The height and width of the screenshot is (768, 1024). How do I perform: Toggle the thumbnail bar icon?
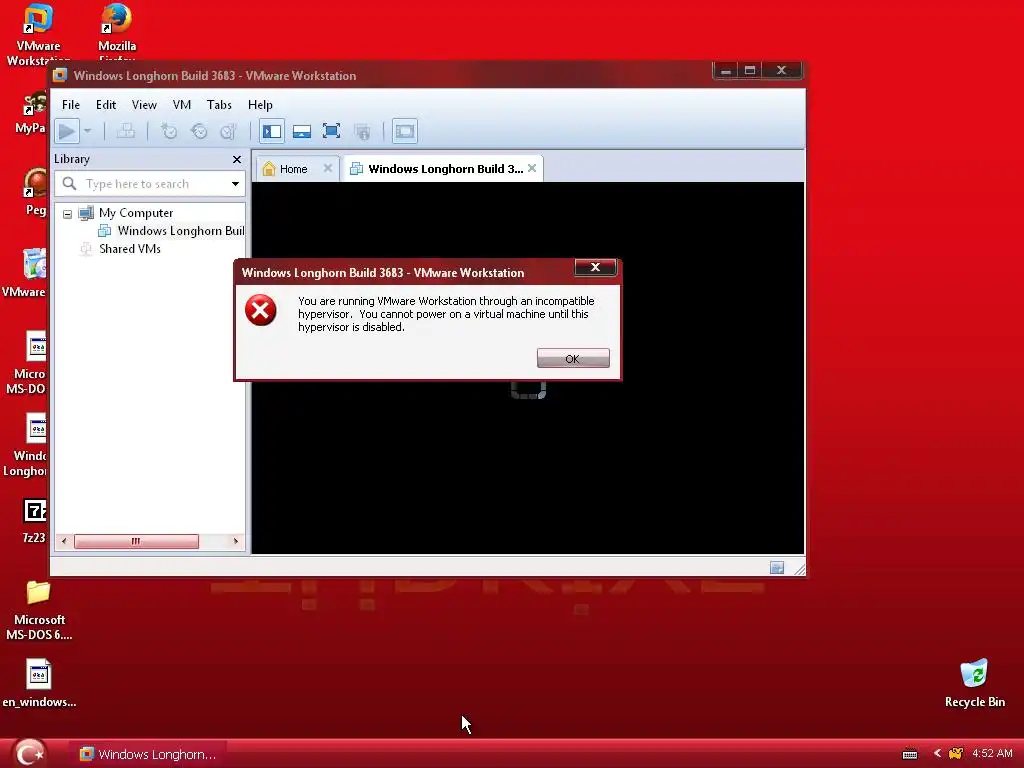coord(302,131)
